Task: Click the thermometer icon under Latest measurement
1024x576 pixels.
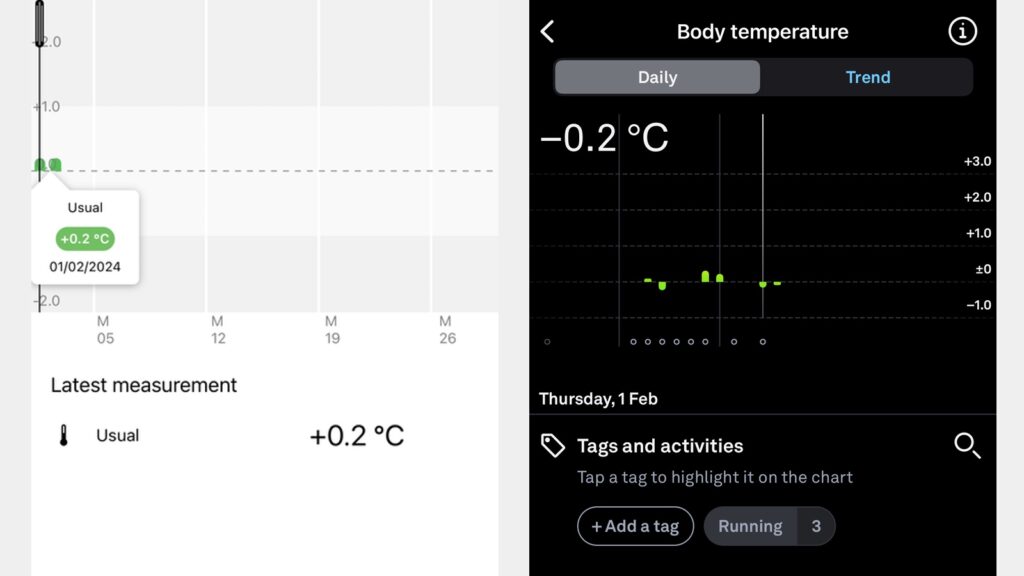Action: (64, 436)
